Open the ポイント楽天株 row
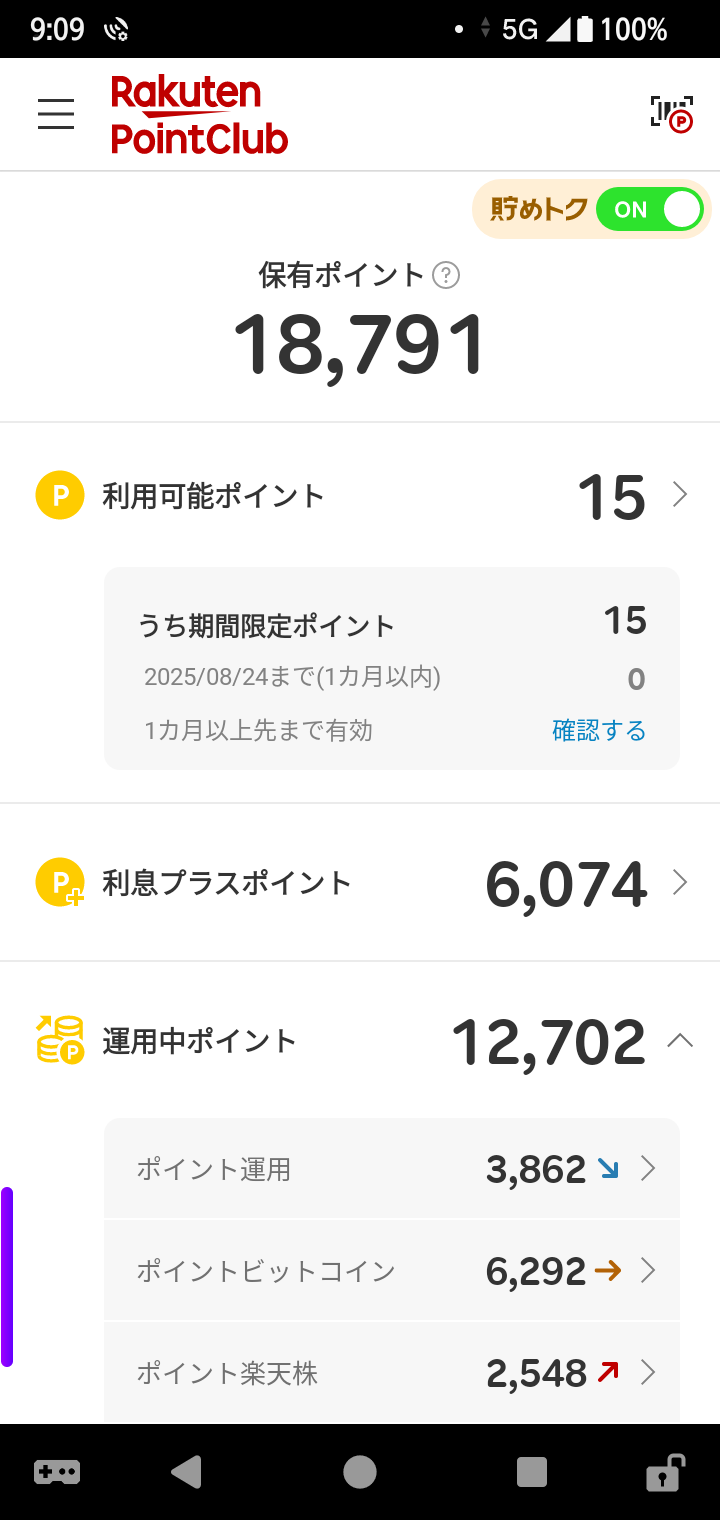 click(392, 1373)
